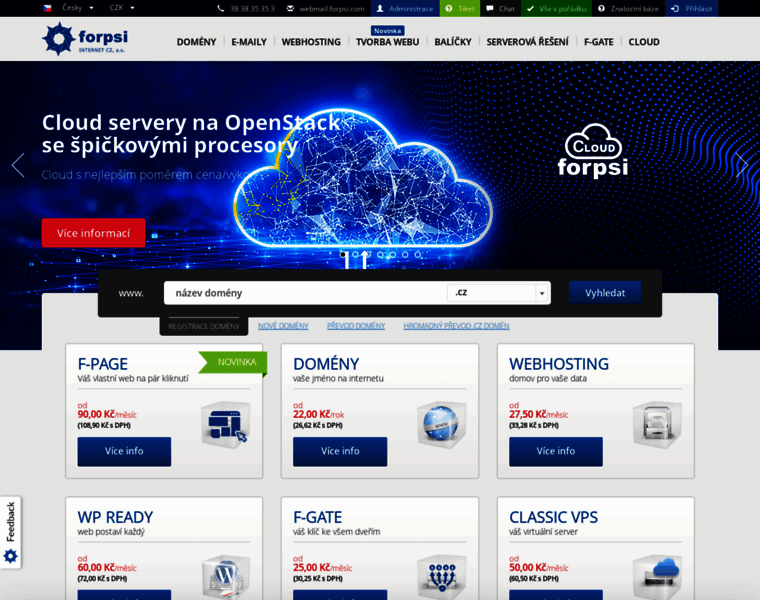
Task: Click the DOMÉNY card title
Action: pos(326,364)
